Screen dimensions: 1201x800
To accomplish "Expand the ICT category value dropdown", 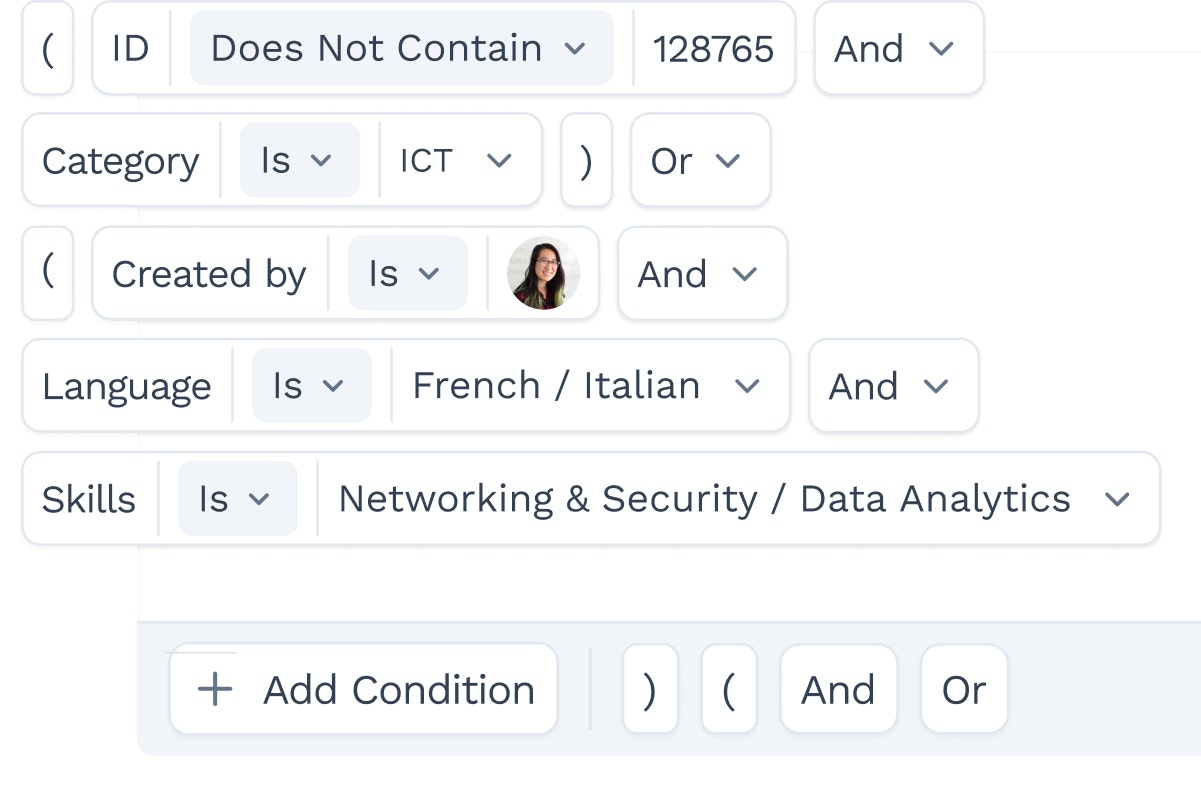I will coord(458,160).
